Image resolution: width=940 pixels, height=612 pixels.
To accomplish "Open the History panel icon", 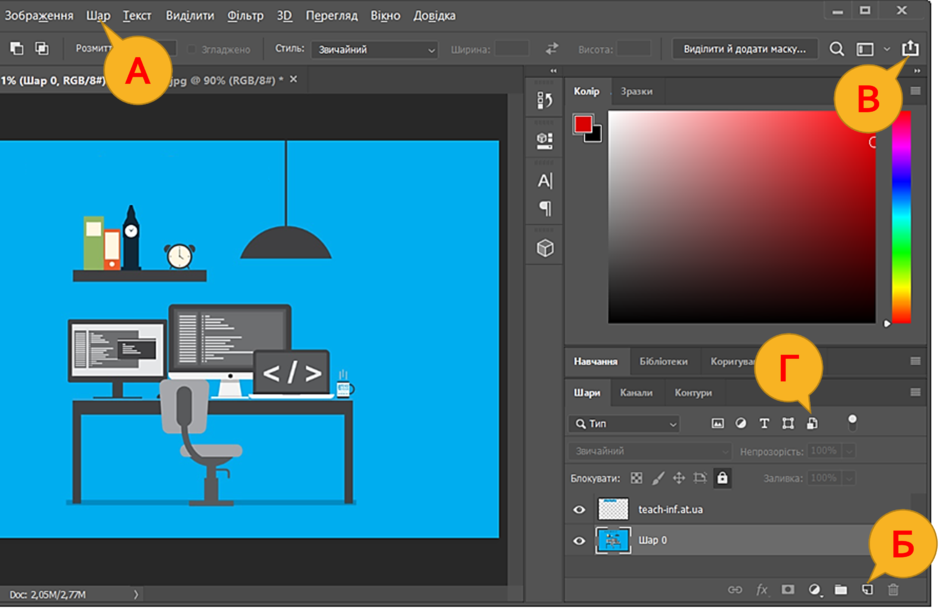I will 545,100.
